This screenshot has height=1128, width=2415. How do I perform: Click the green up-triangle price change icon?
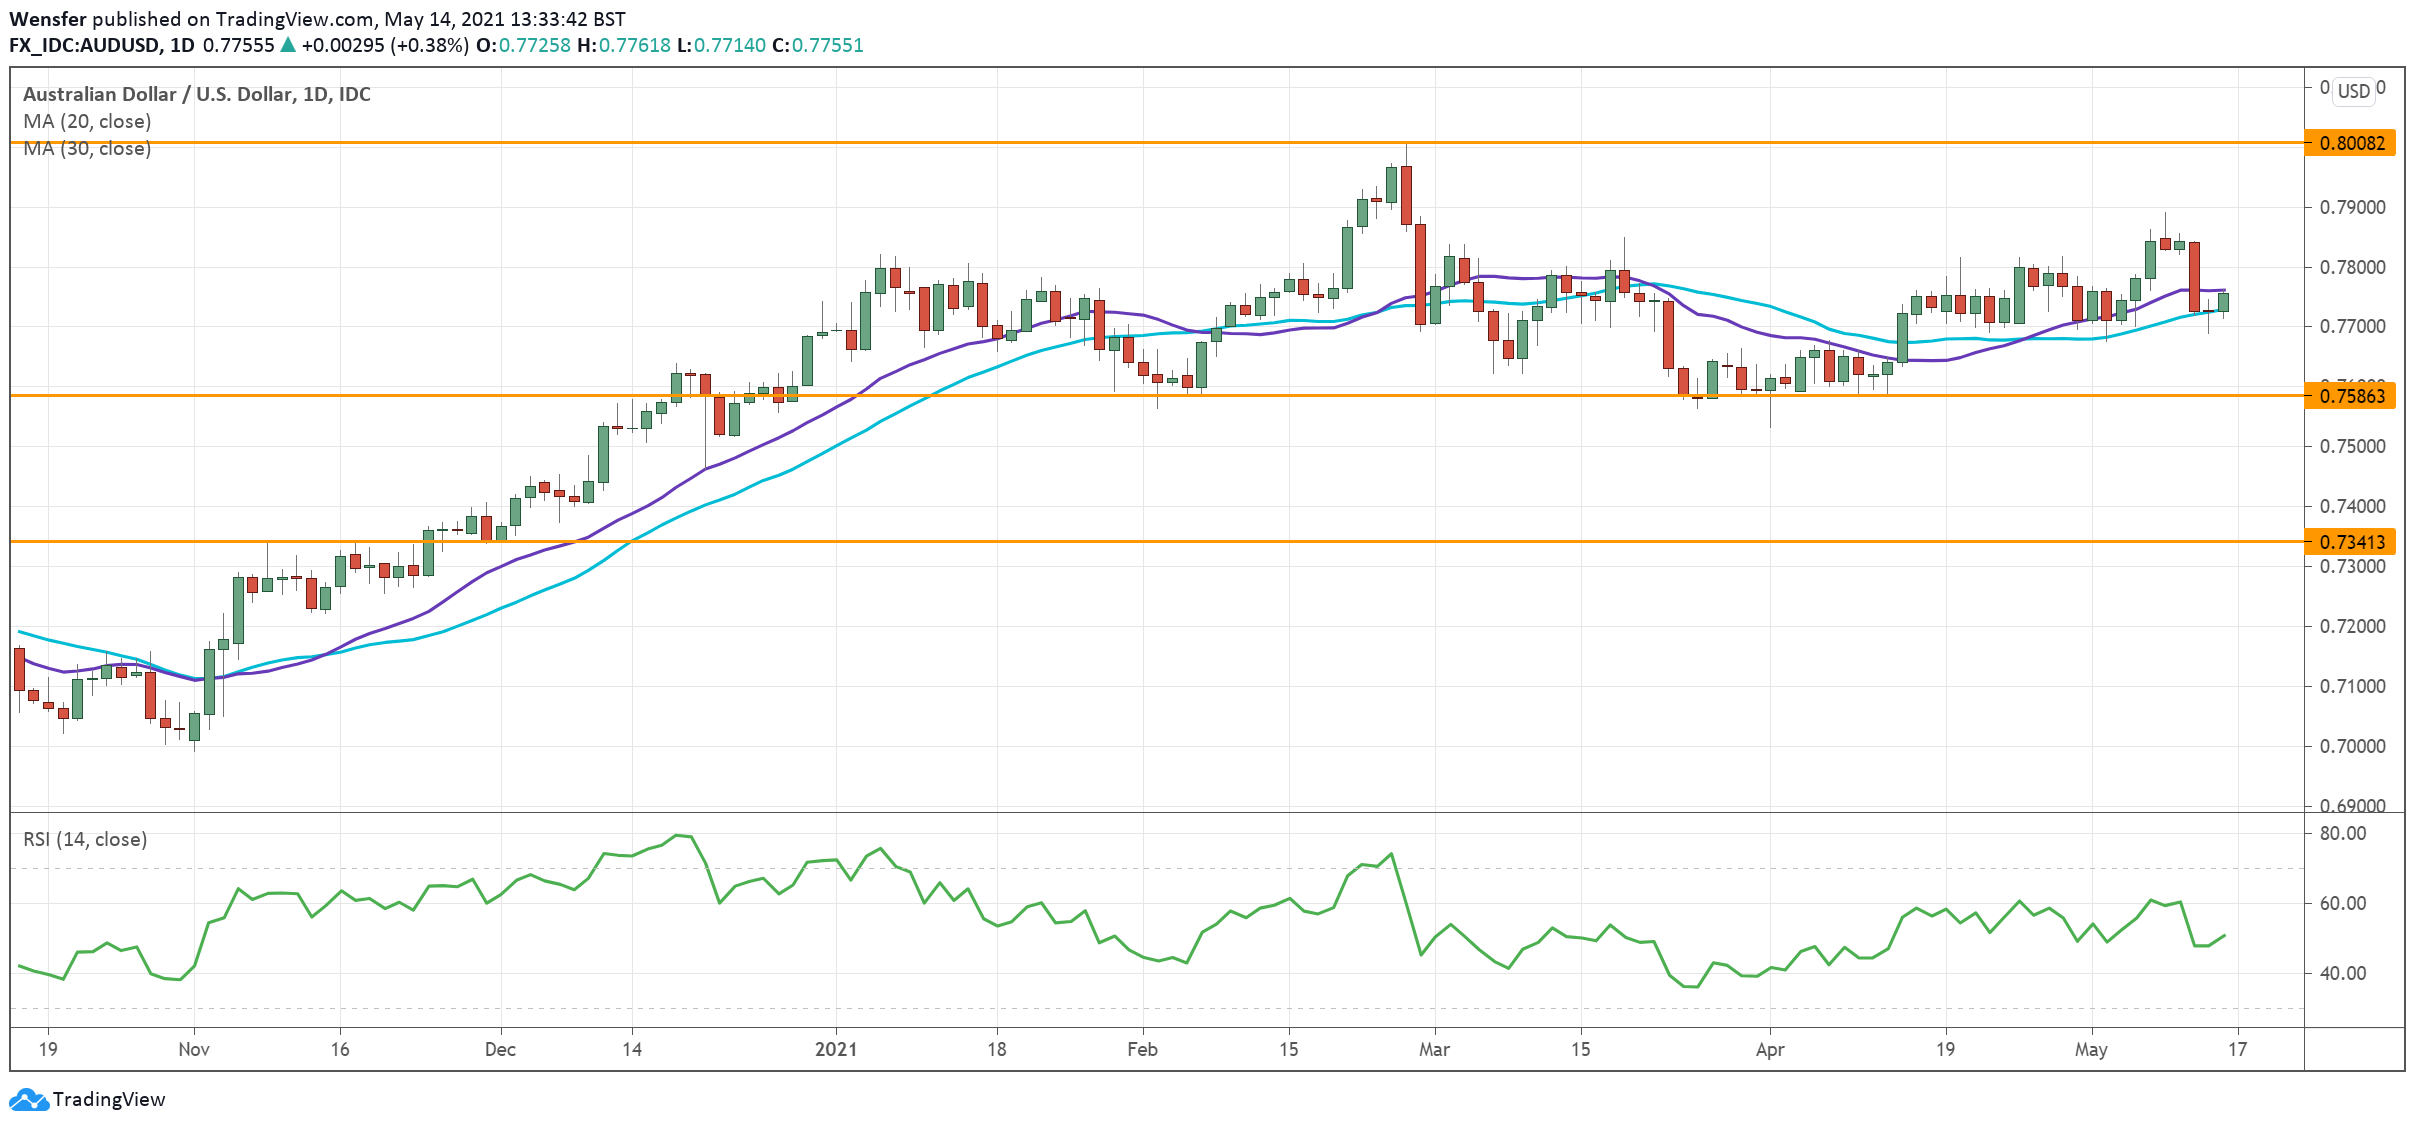(288, 45)
